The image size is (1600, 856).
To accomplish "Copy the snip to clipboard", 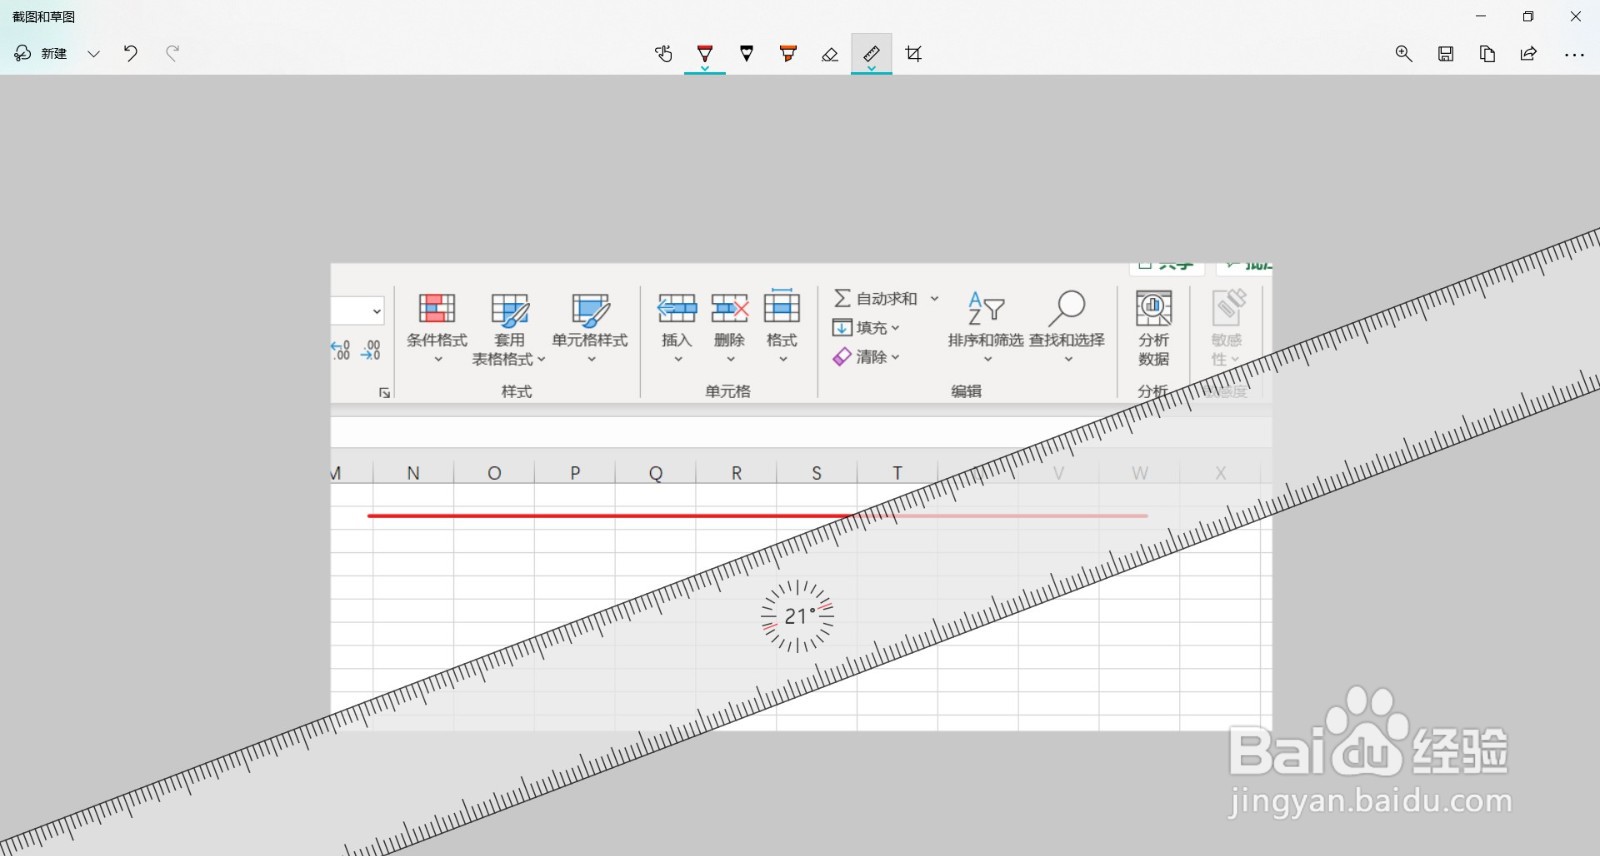I will pos(1487,54).
